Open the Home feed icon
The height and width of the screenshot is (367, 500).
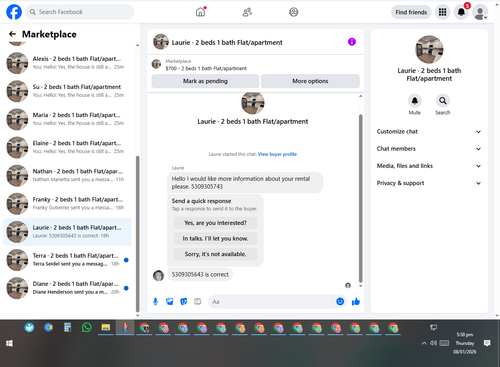[200, 12]
